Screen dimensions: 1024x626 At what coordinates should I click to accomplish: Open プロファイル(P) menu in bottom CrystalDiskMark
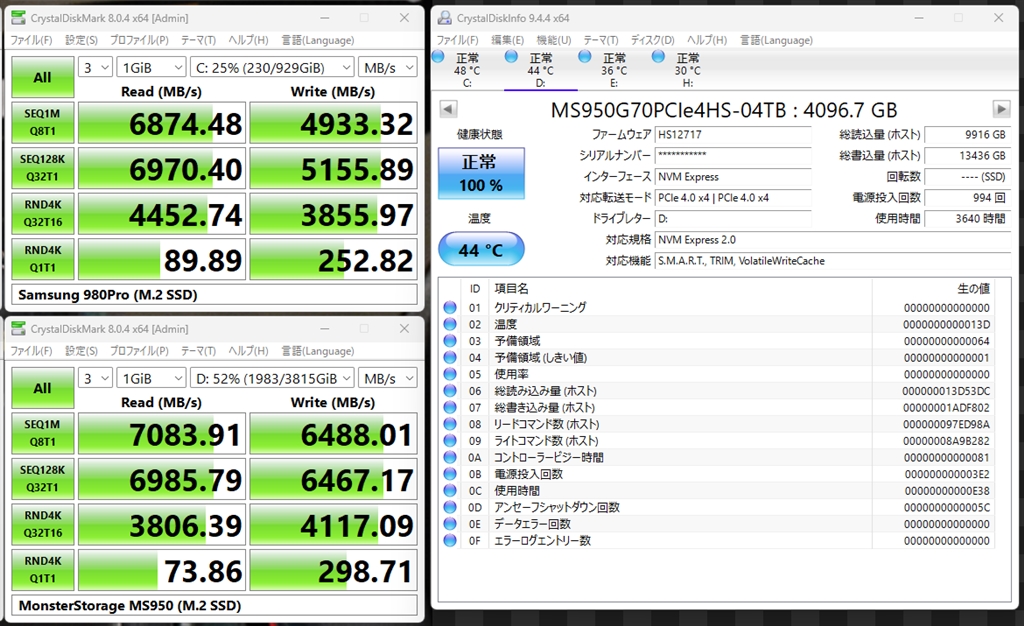(x=139, y=351)
